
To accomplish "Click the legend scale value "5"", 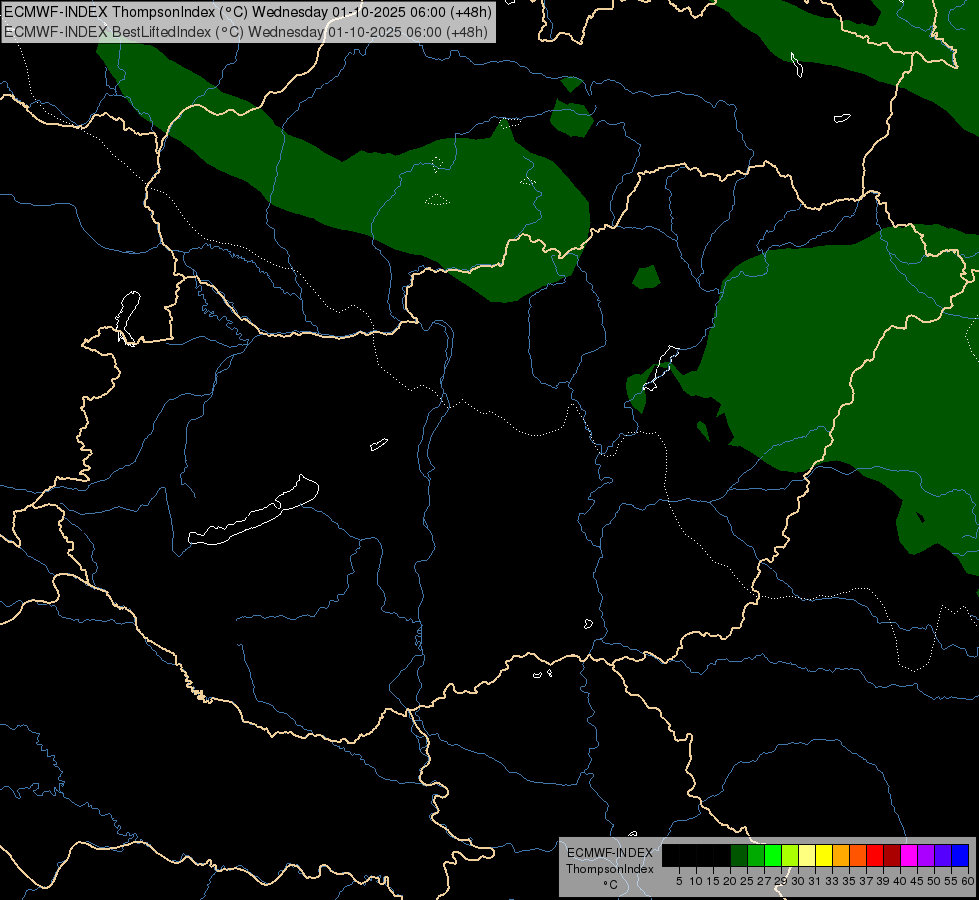I will pyautogui.click(x=679, y=881).
